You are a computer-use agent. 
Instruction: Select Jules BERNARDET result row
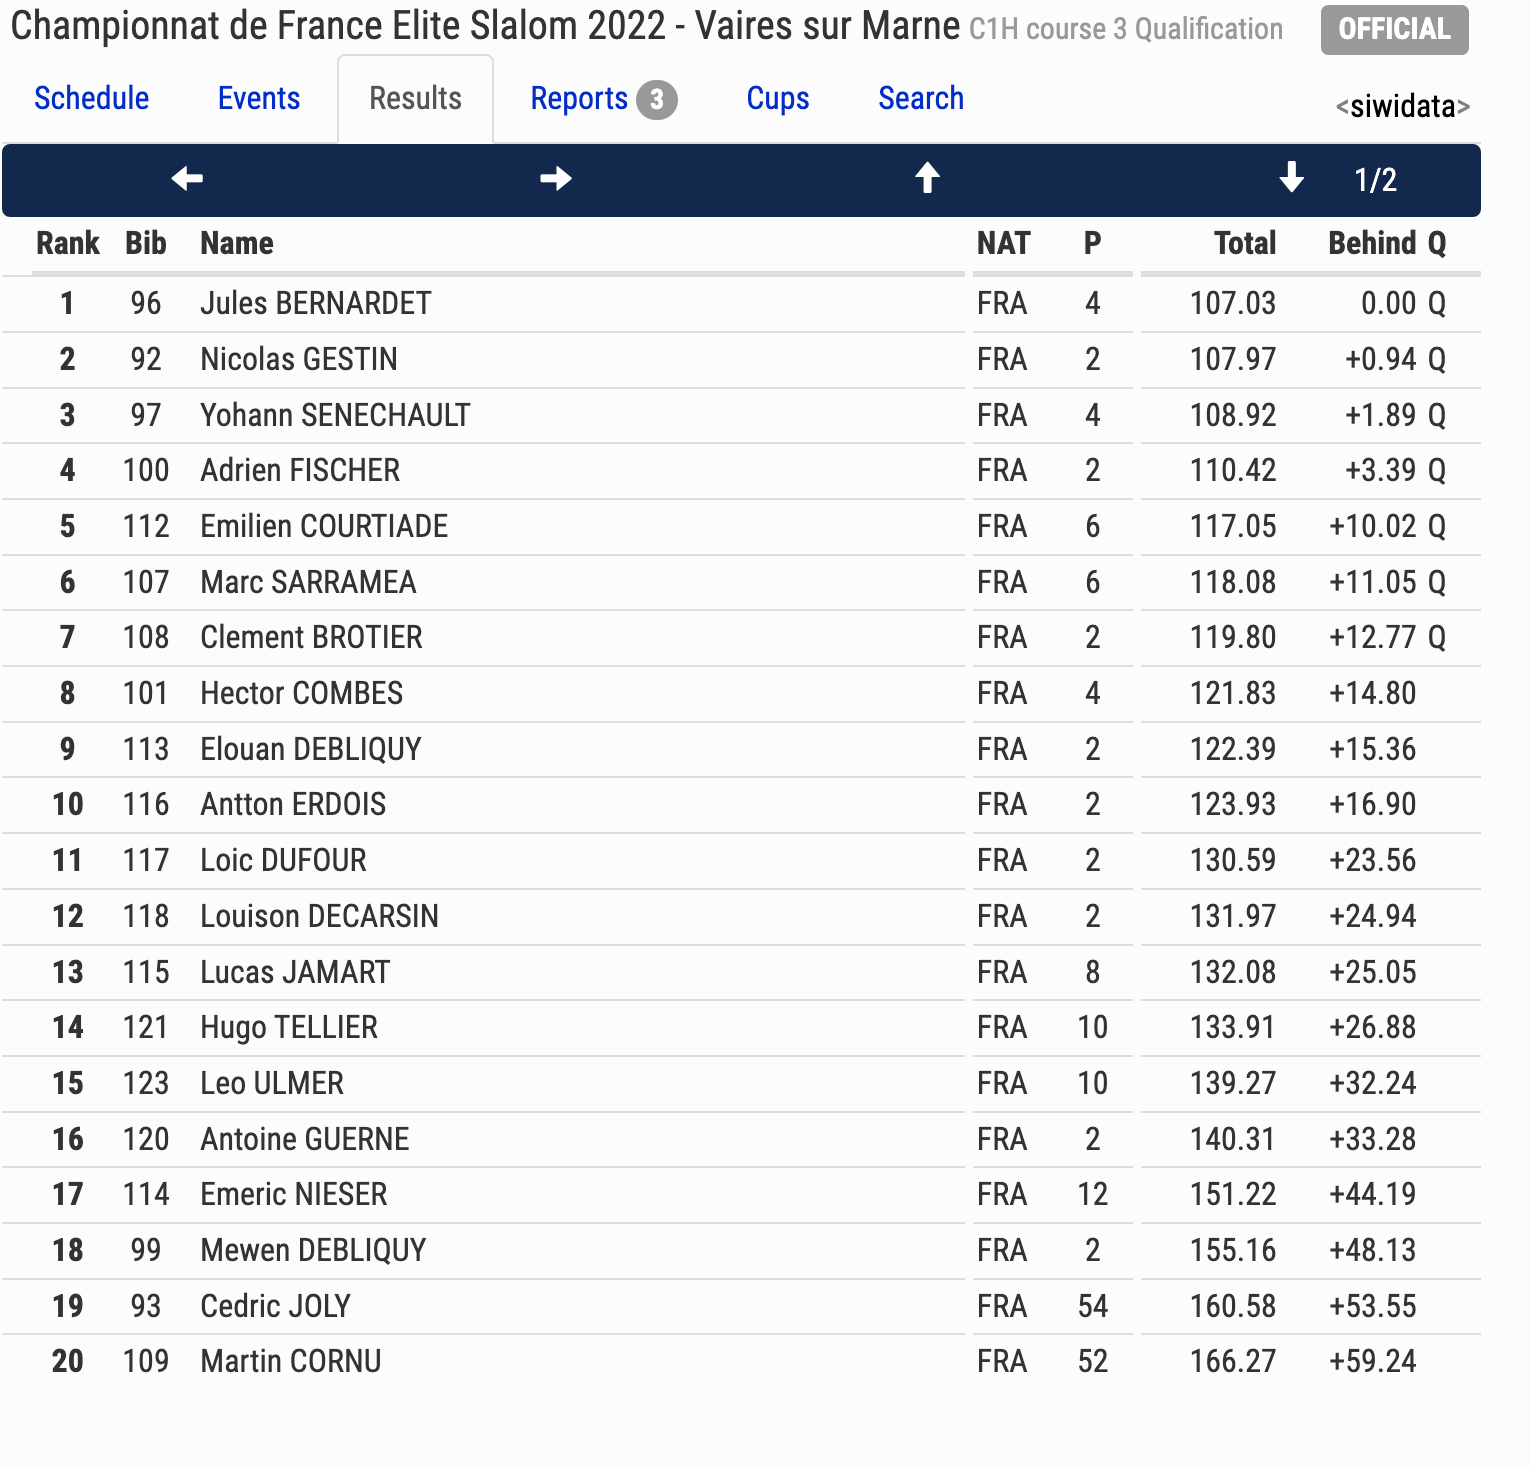point(741,303)
